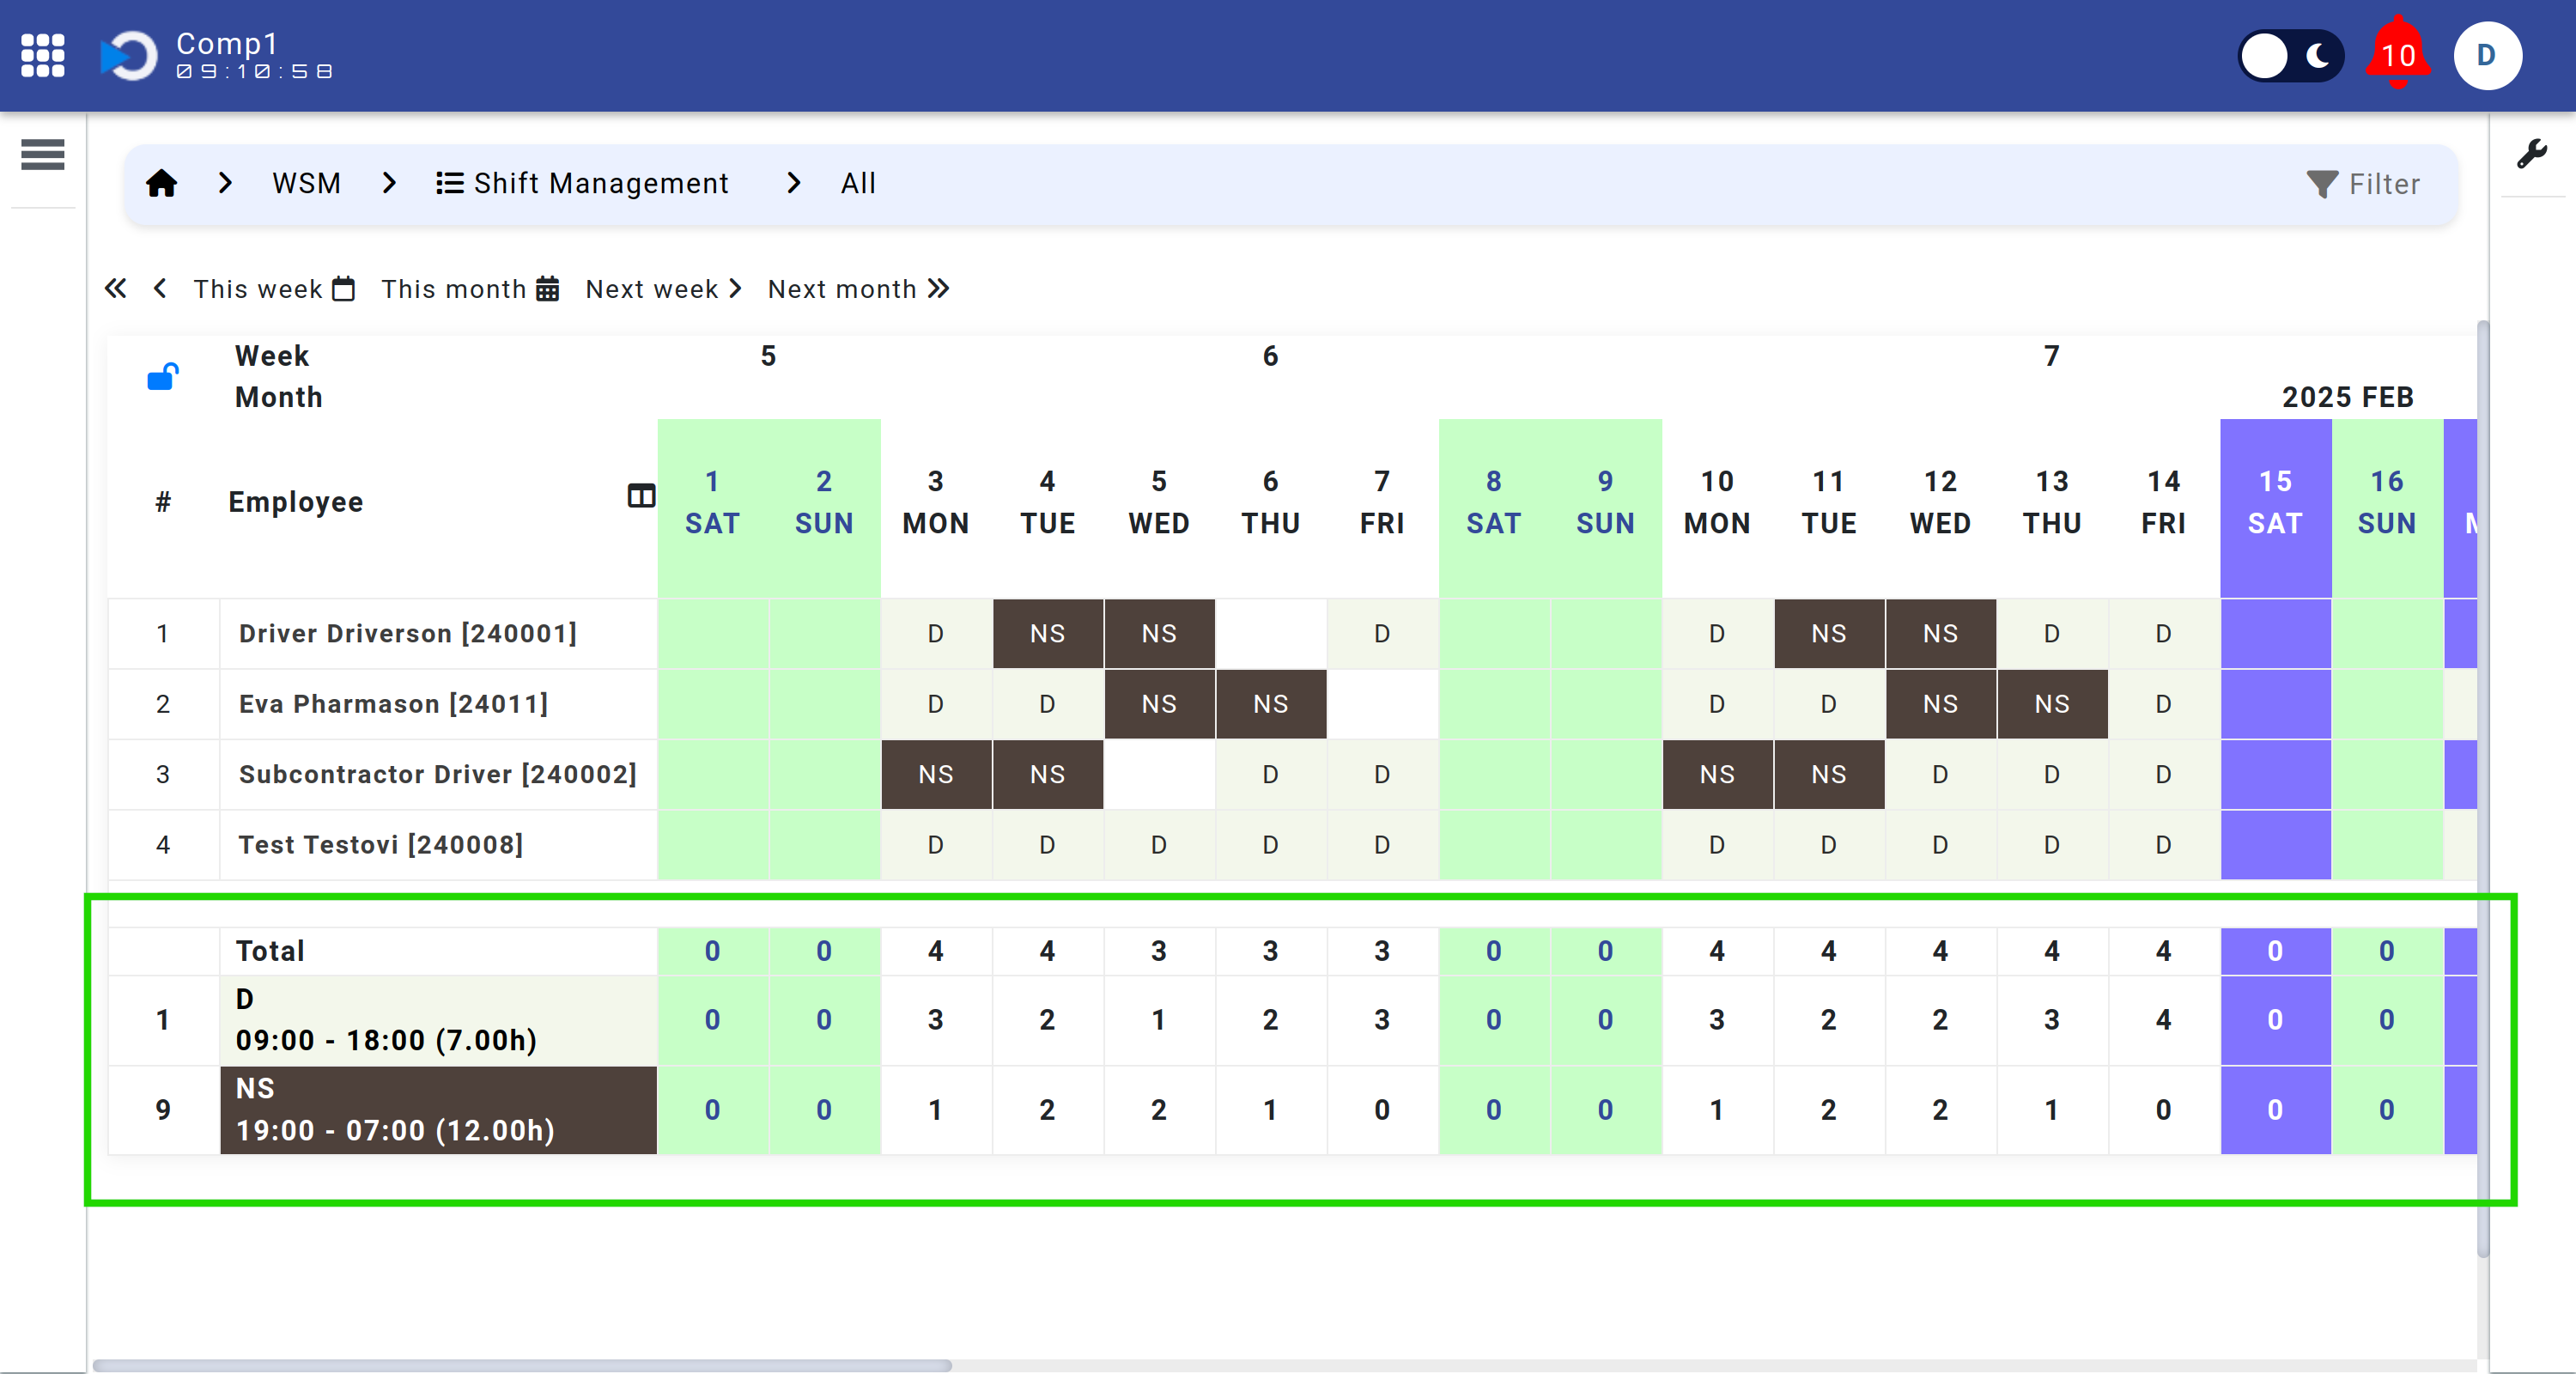The image size is (2576, 1374).
Task: Click the horizontal scrollbar at bottom
Action: [x=522, y=1365]
